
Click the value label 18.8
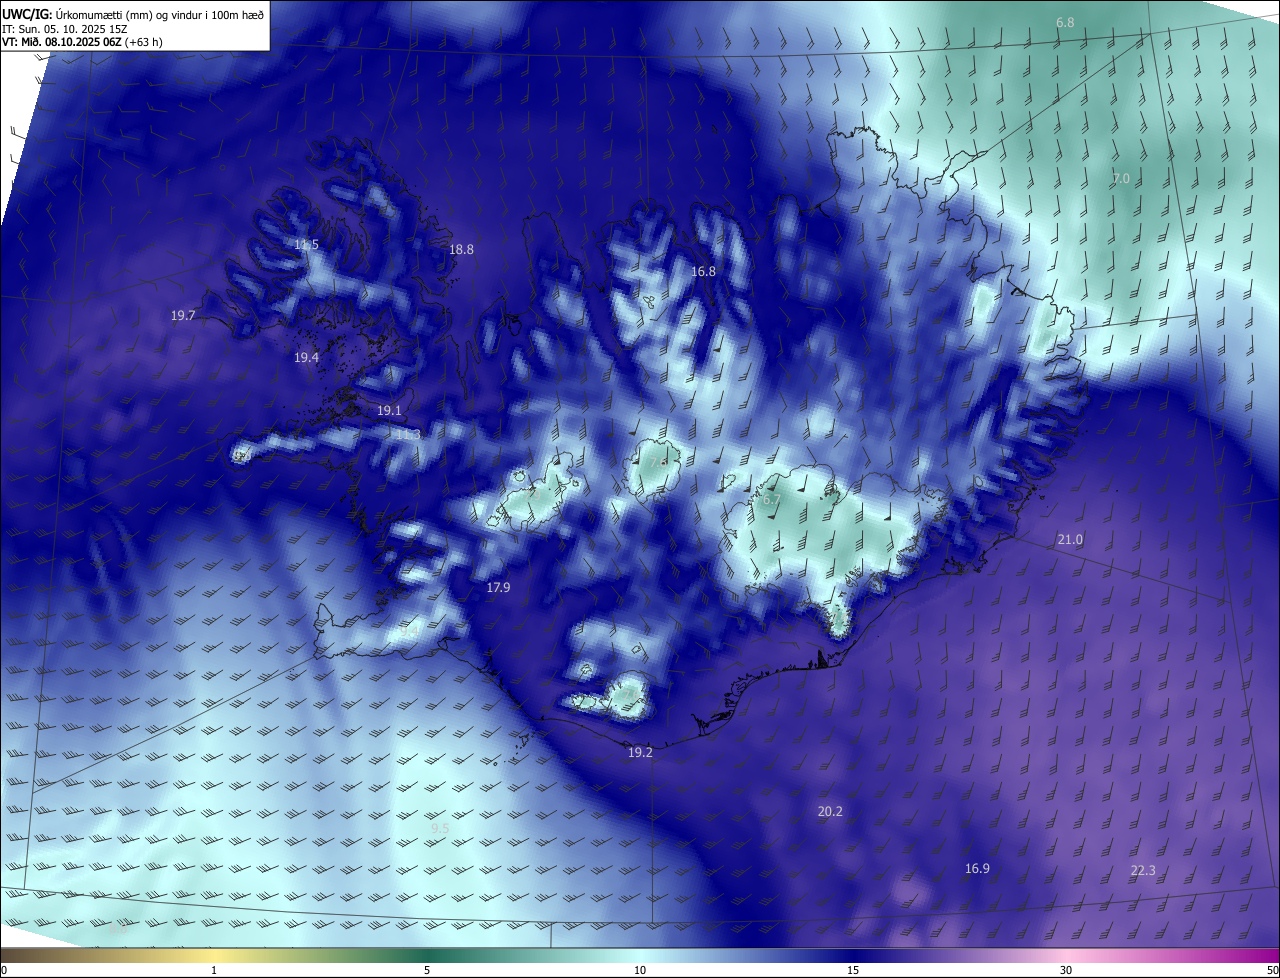click(461, 250)
